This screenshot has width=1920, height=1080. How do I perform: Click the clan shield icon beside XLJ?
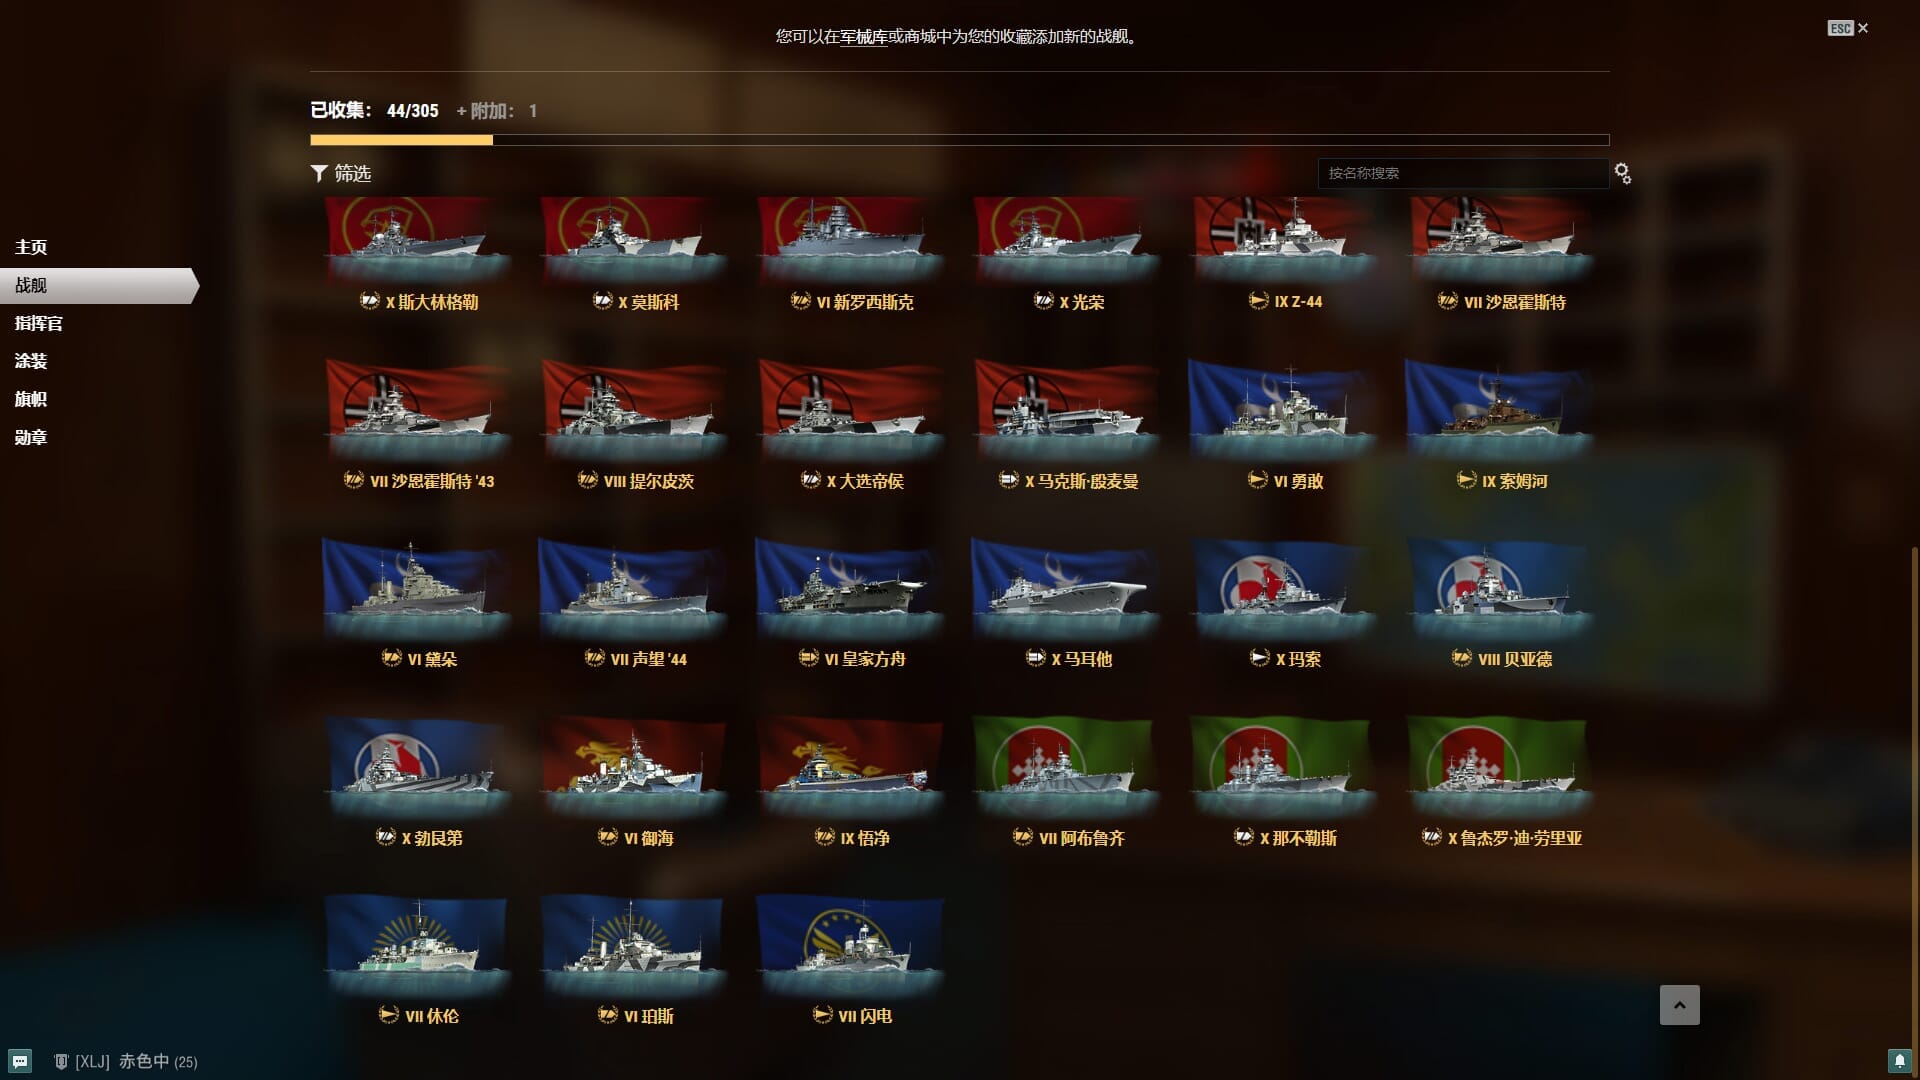(x=61, y=1061)
